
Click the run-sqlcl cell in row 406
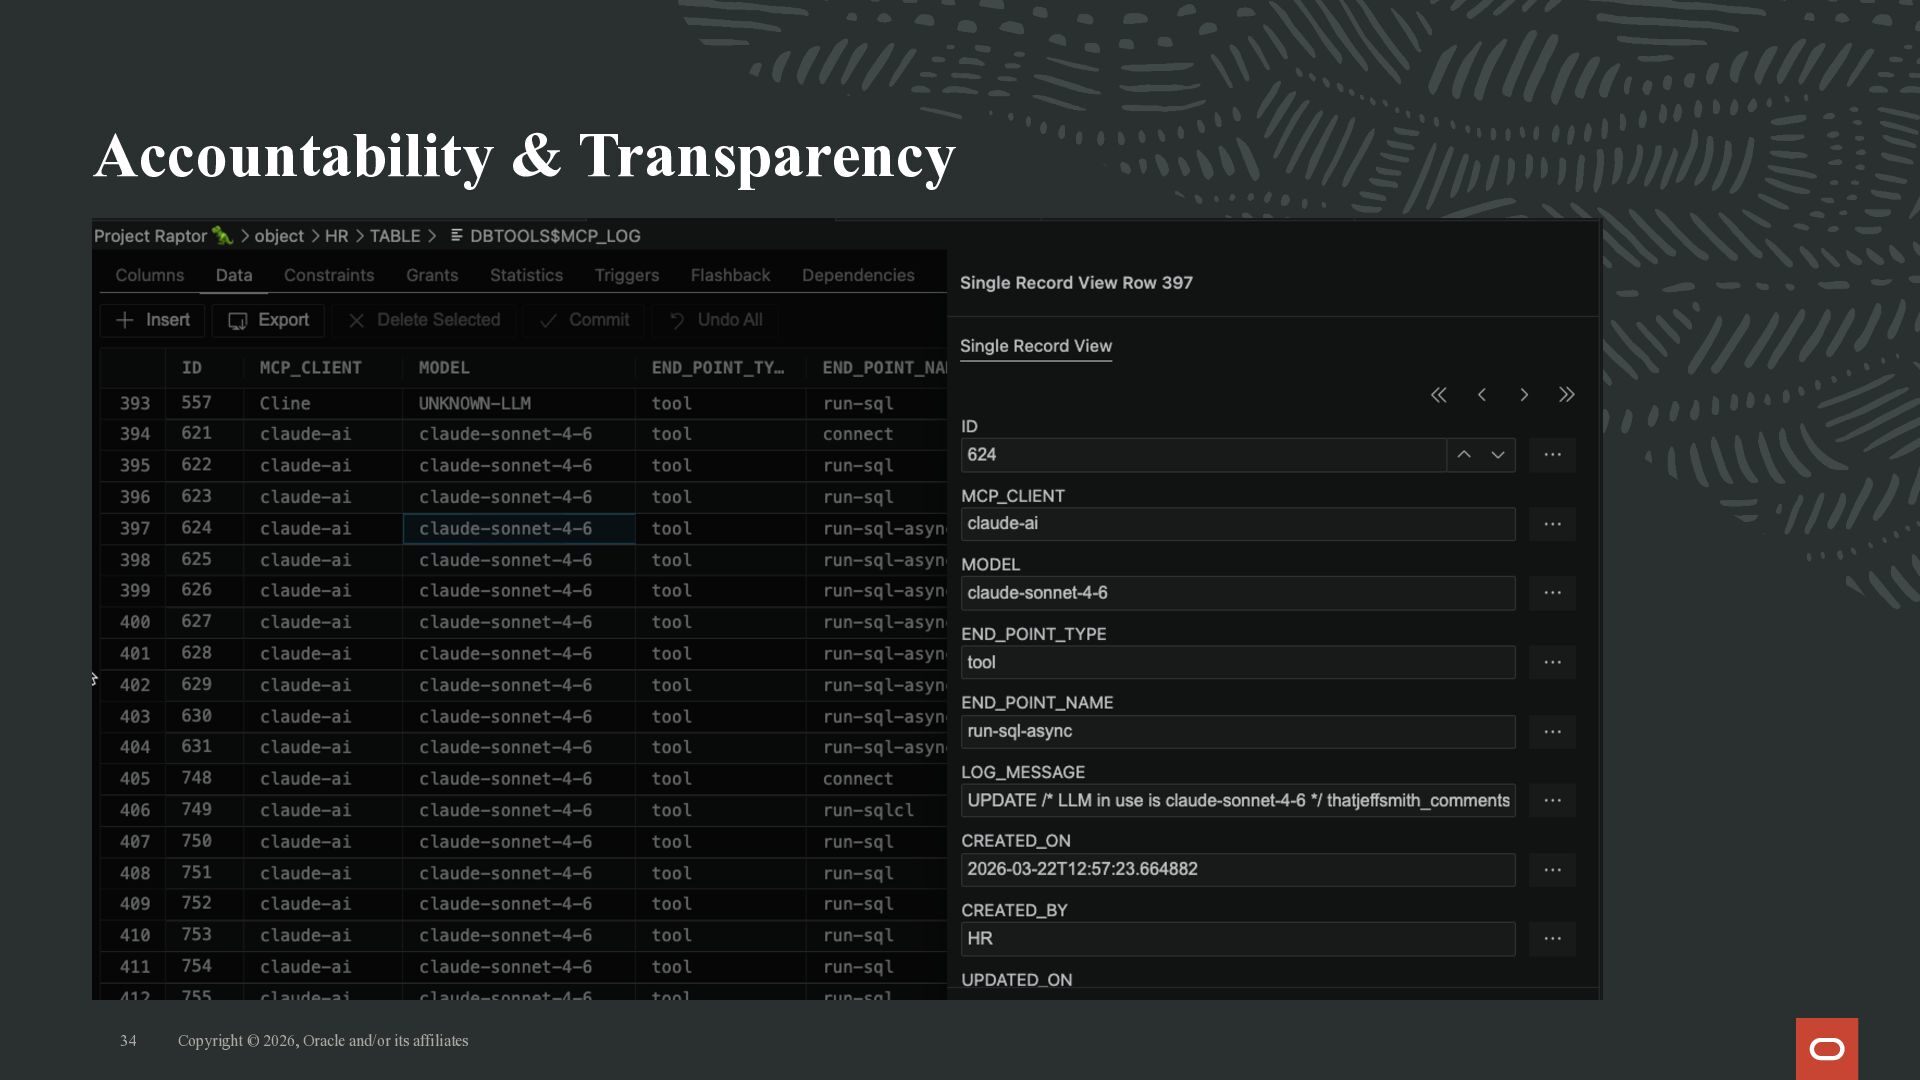click(x=876, y=810)
